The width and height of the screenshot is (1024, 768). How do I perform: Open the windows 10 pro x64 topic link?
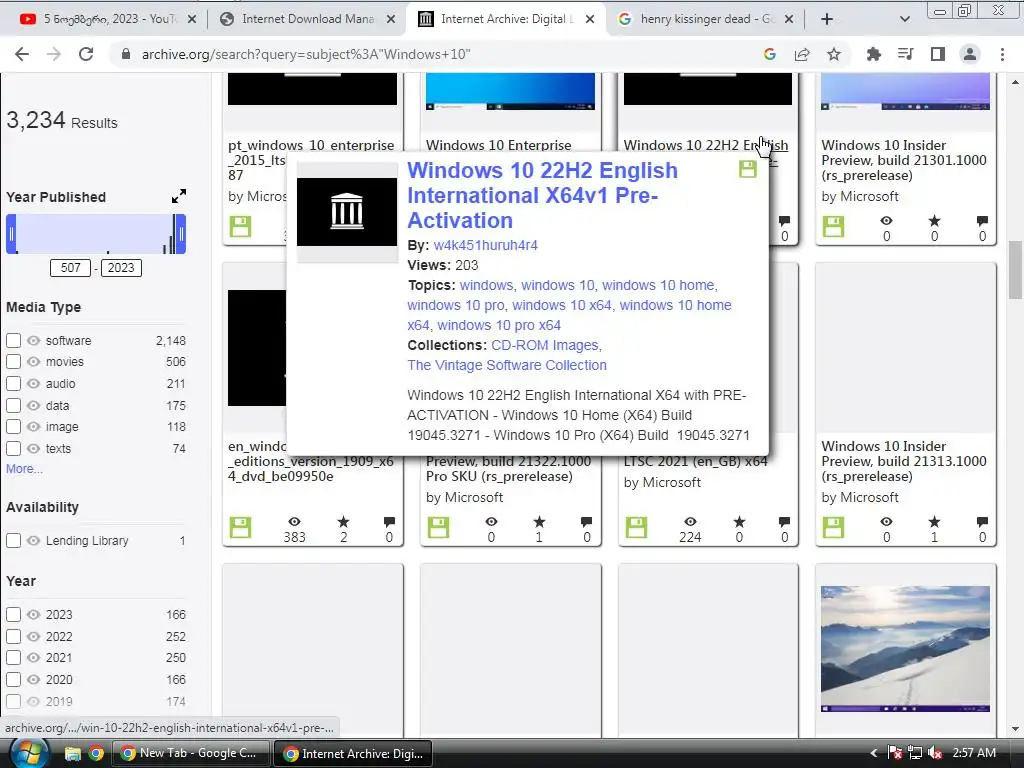(x=499, y=325)
